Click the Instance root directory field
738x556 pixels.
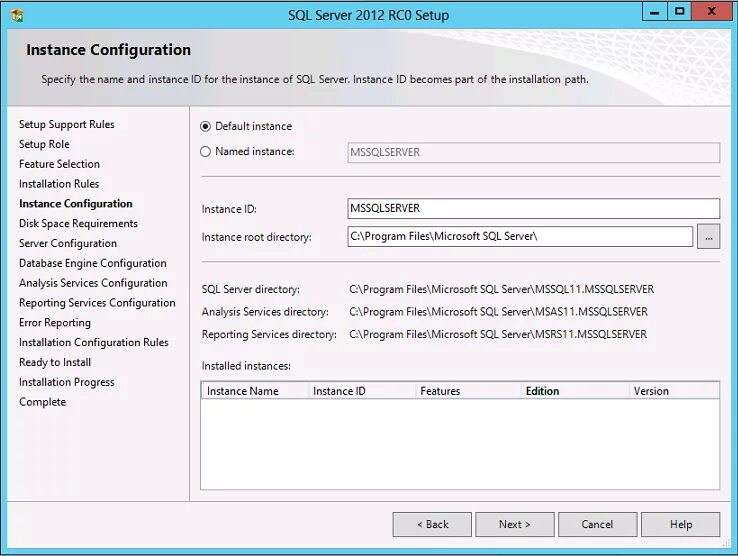[x=520, y=236]
